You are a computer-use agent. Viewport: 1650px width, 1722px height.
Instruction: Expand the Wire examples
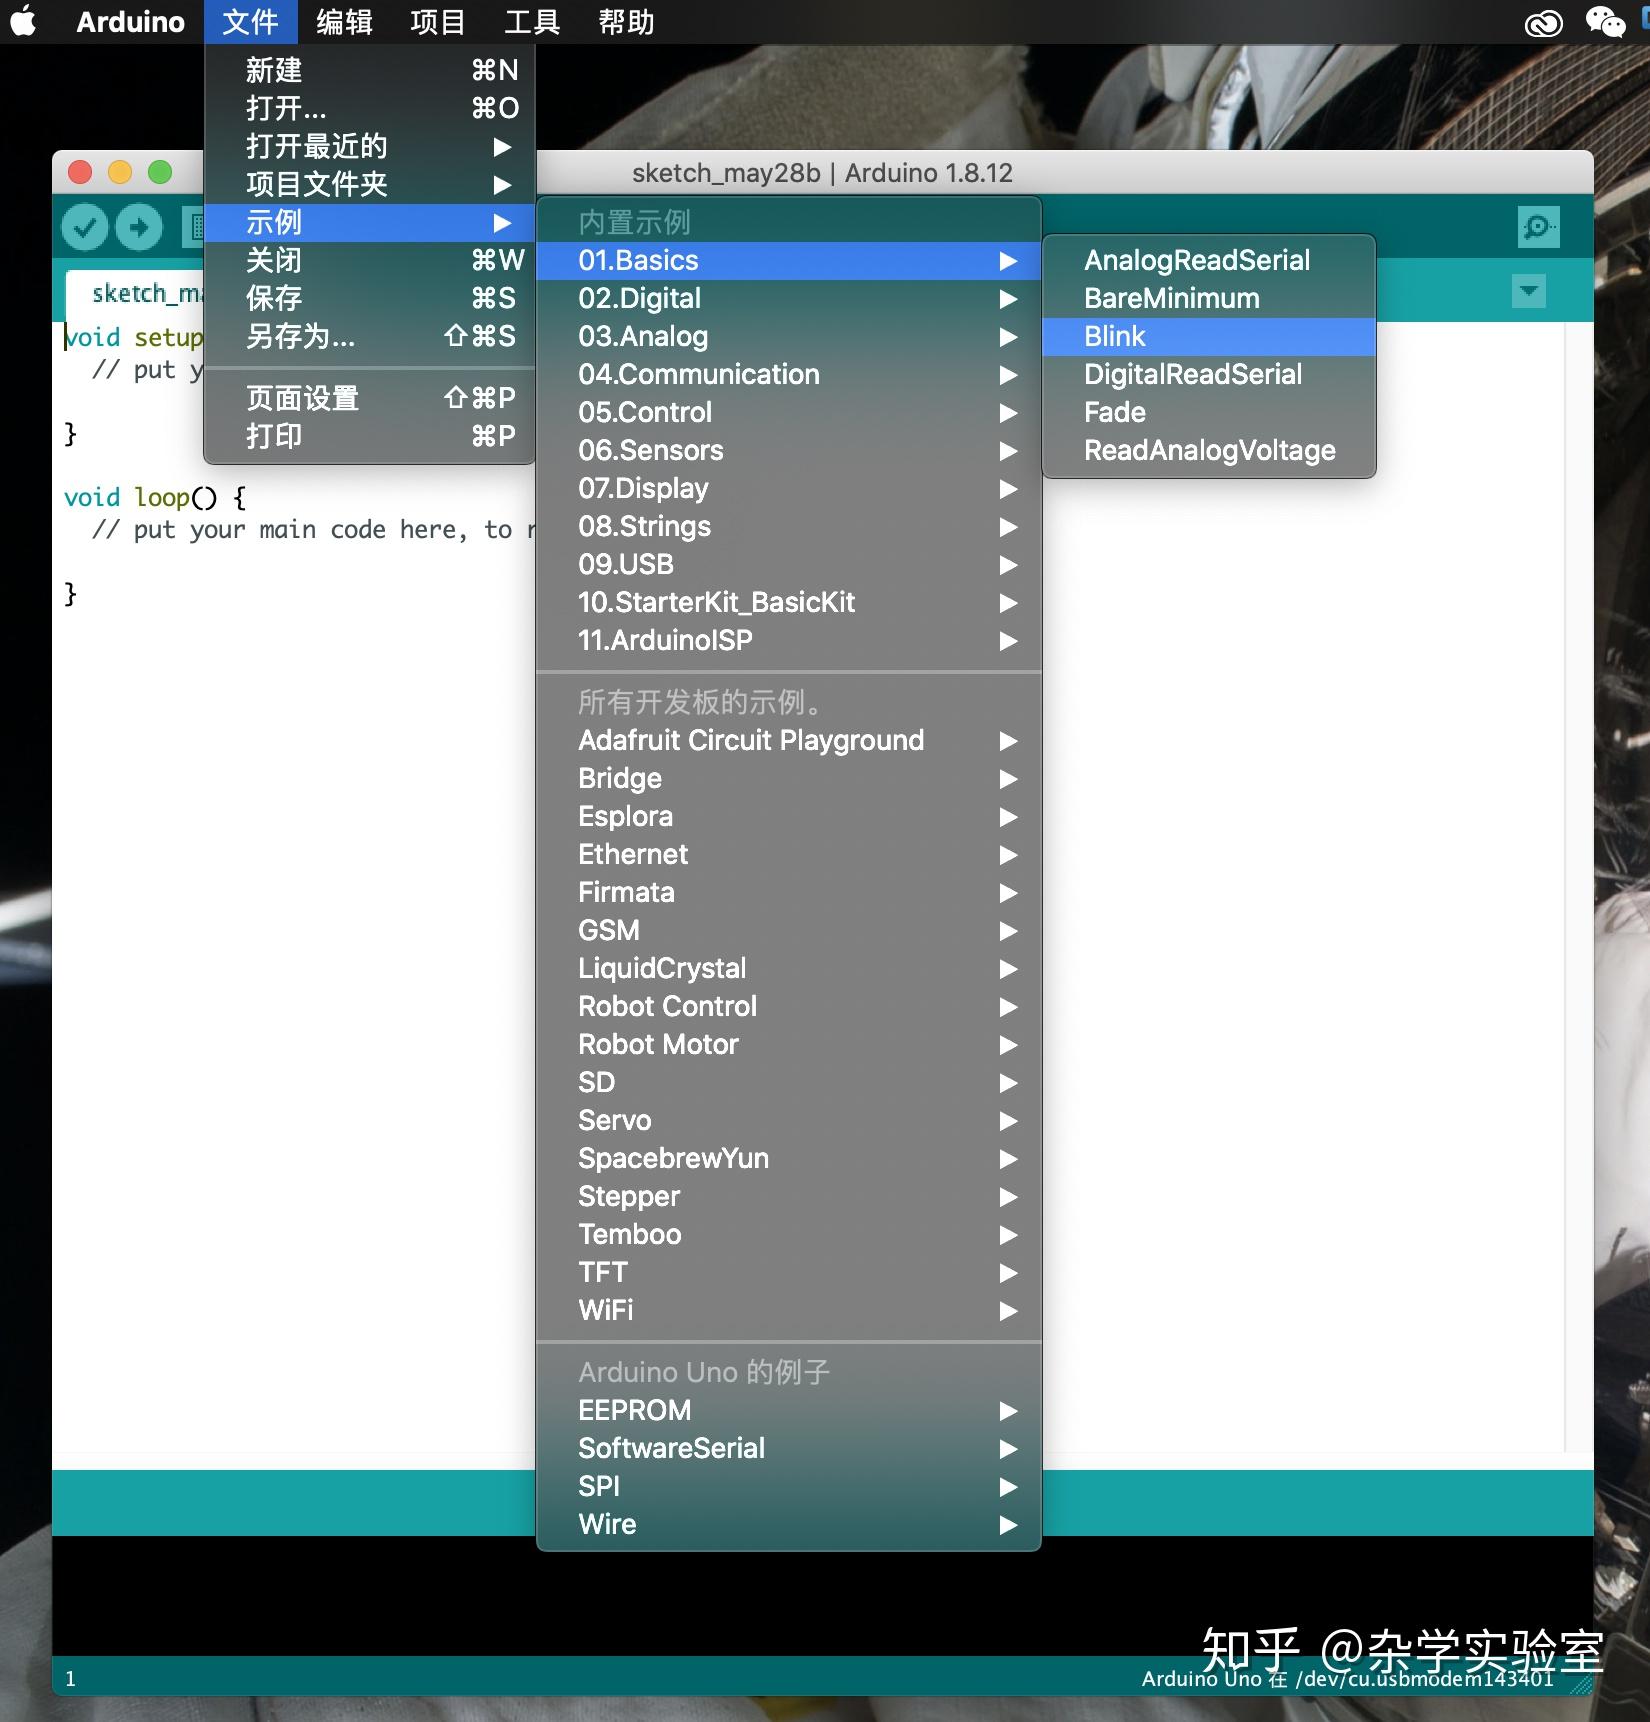(789, 1524)
